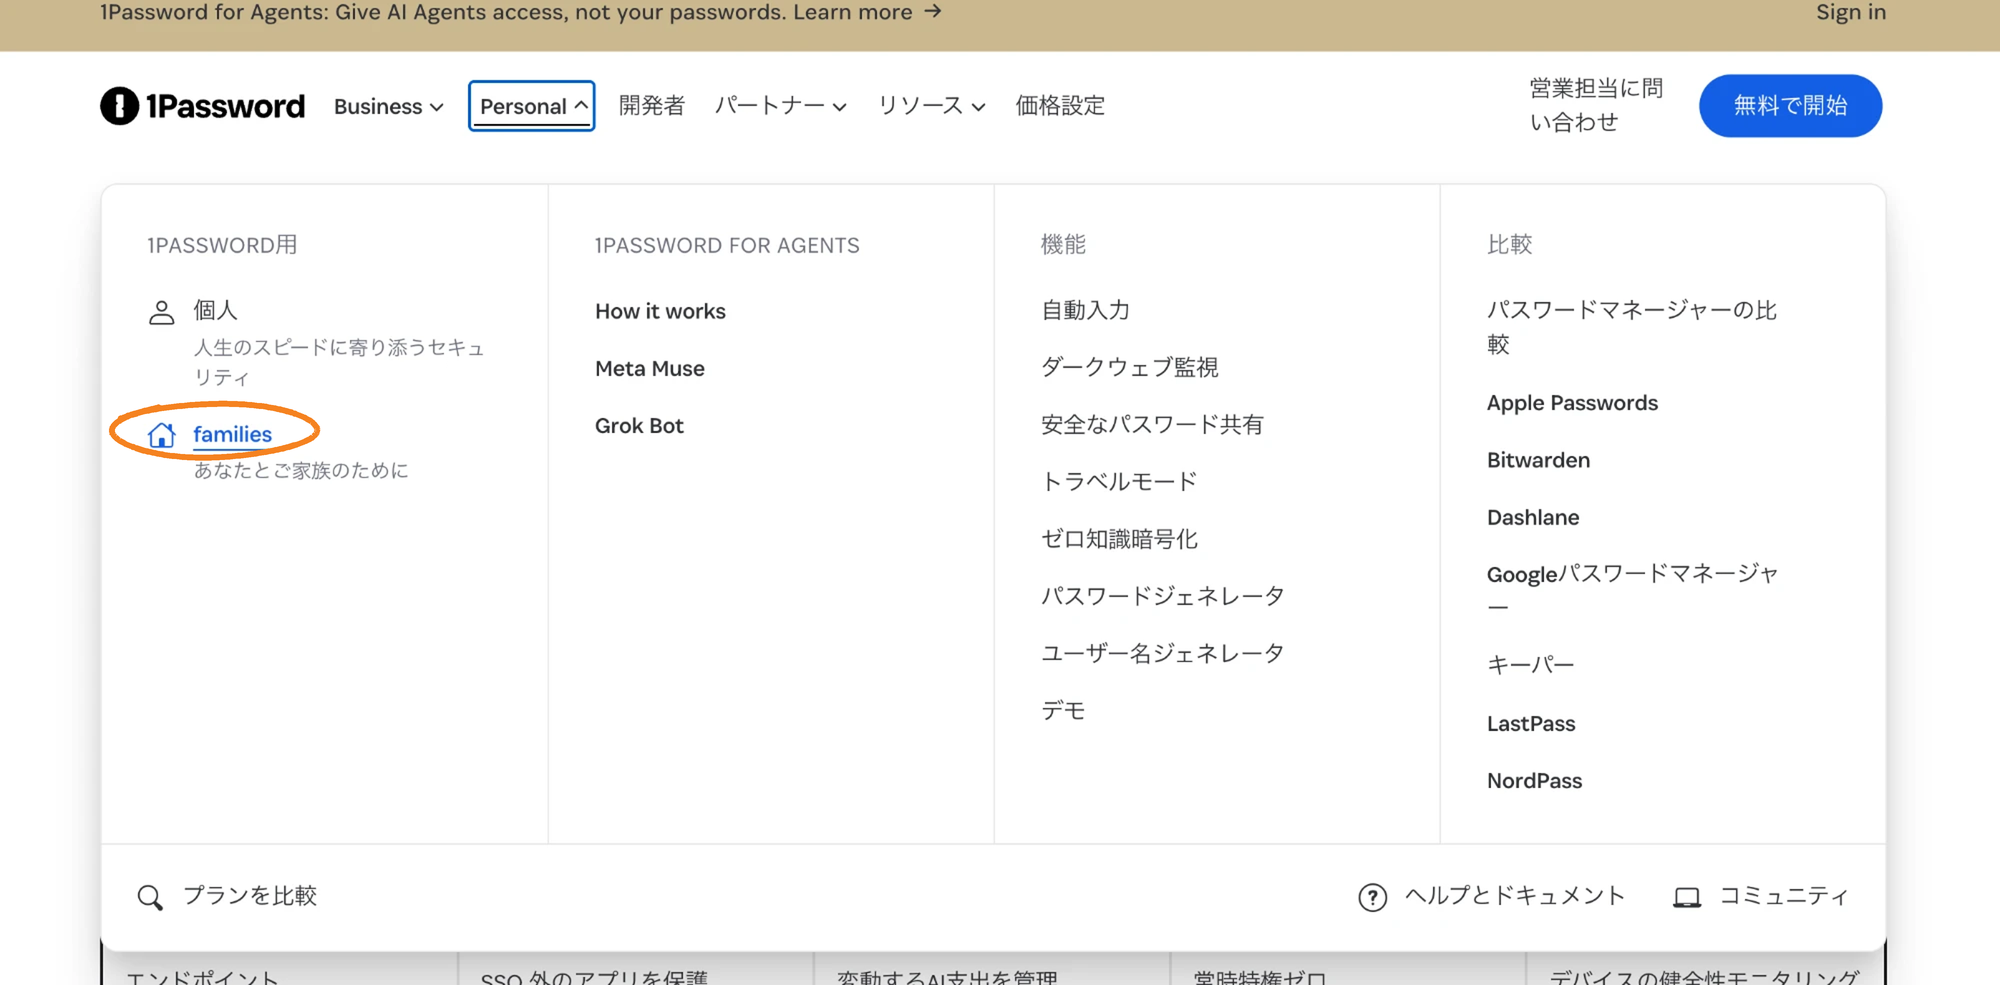Open the Grok Bot link

639,425
